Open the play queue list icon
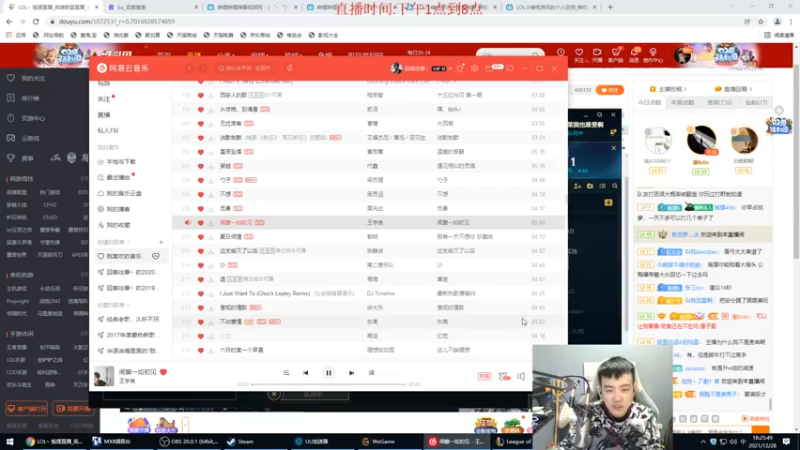Image resolution: width=800 pixels, height=450 pixels. click(286, 373)
